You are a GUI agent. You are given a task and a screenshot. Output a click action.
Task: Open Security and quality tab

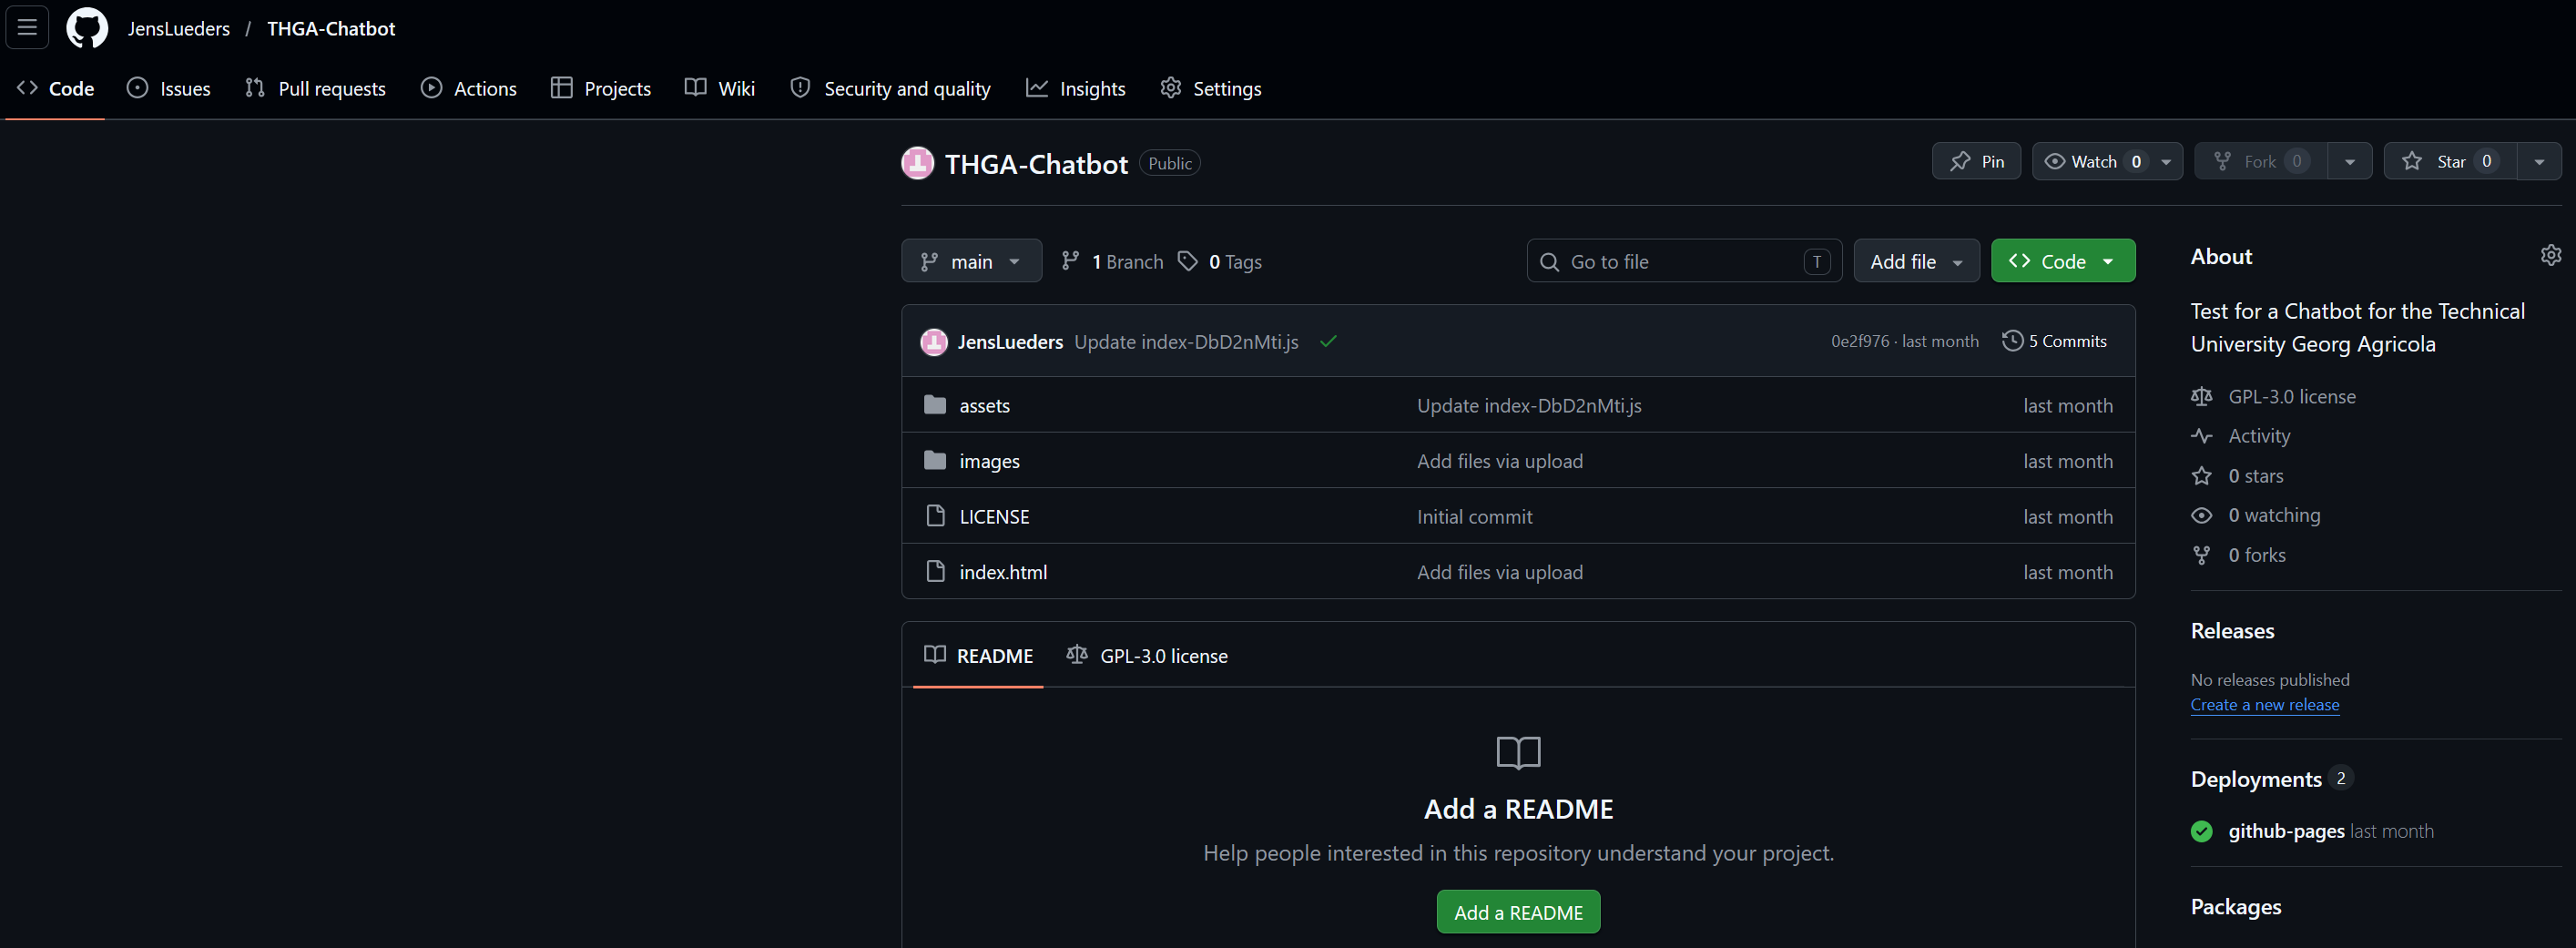click(890, 89)
